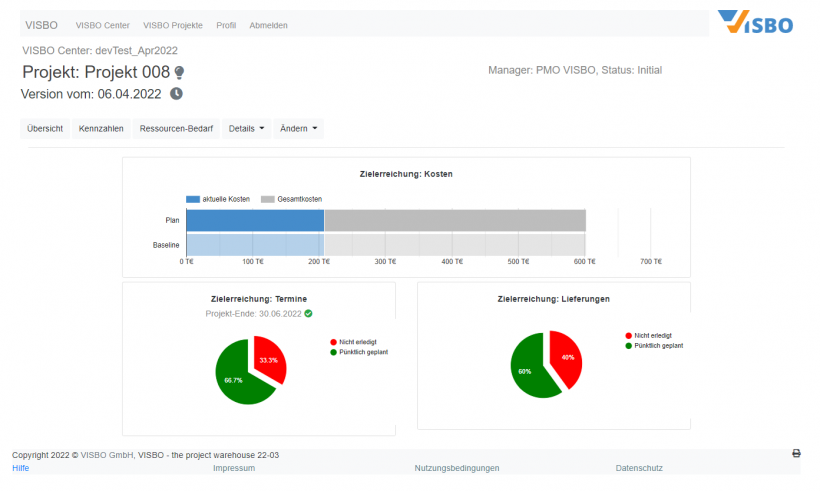Viewport: 820px width, 491px height.
Task: Open VISBO Center in the navigation bar
Action: (x=103, y=25)
